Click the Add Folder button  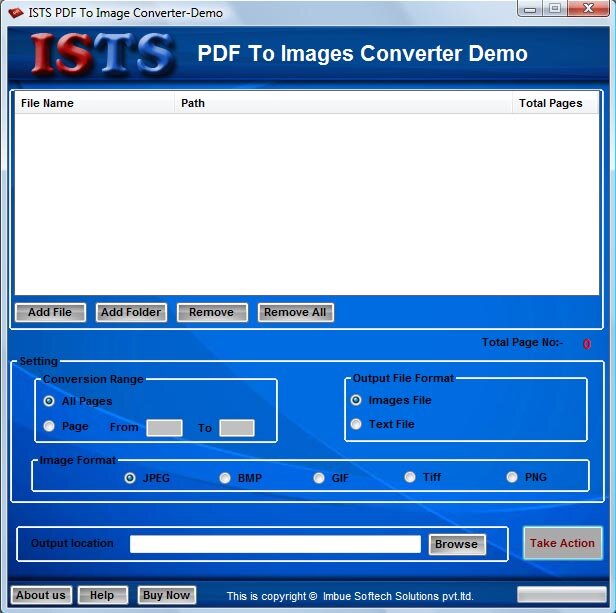tap(131, 312)
